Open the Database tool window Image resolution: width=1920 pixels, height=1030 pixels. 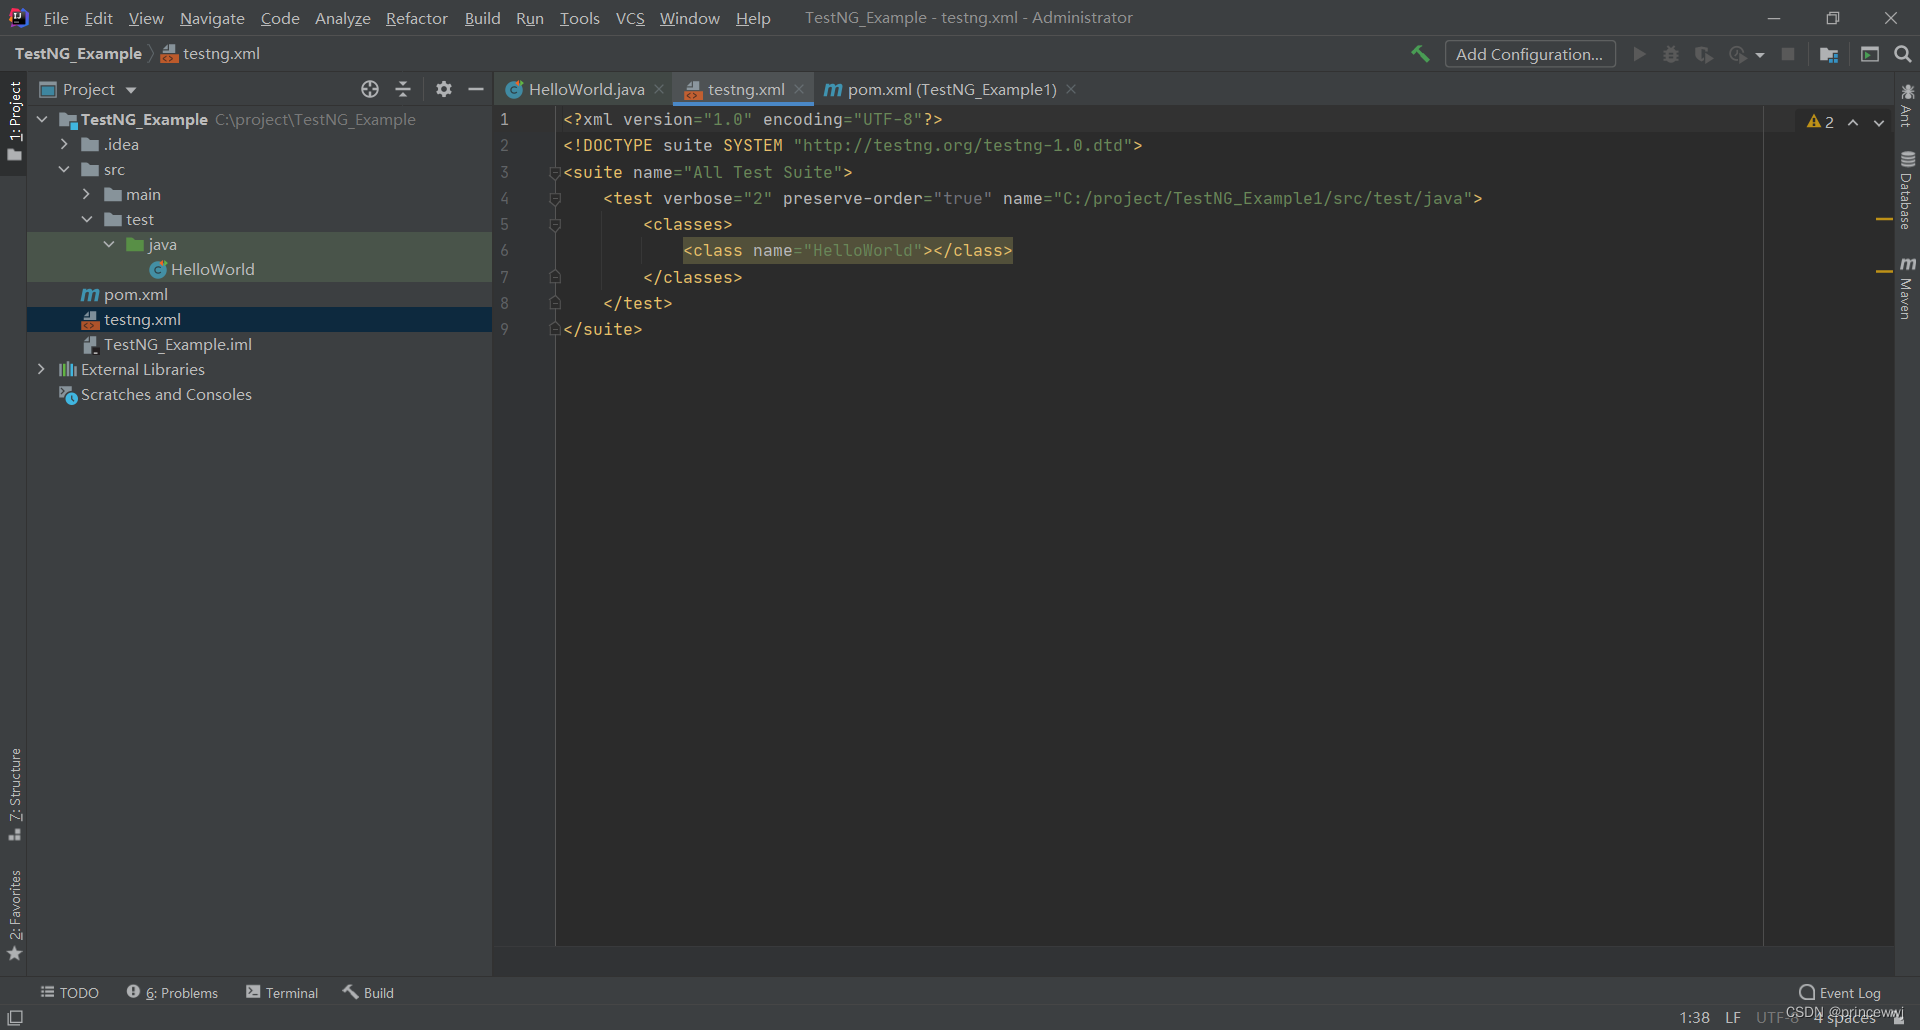pyautogui.click(x=1907, y=190)
